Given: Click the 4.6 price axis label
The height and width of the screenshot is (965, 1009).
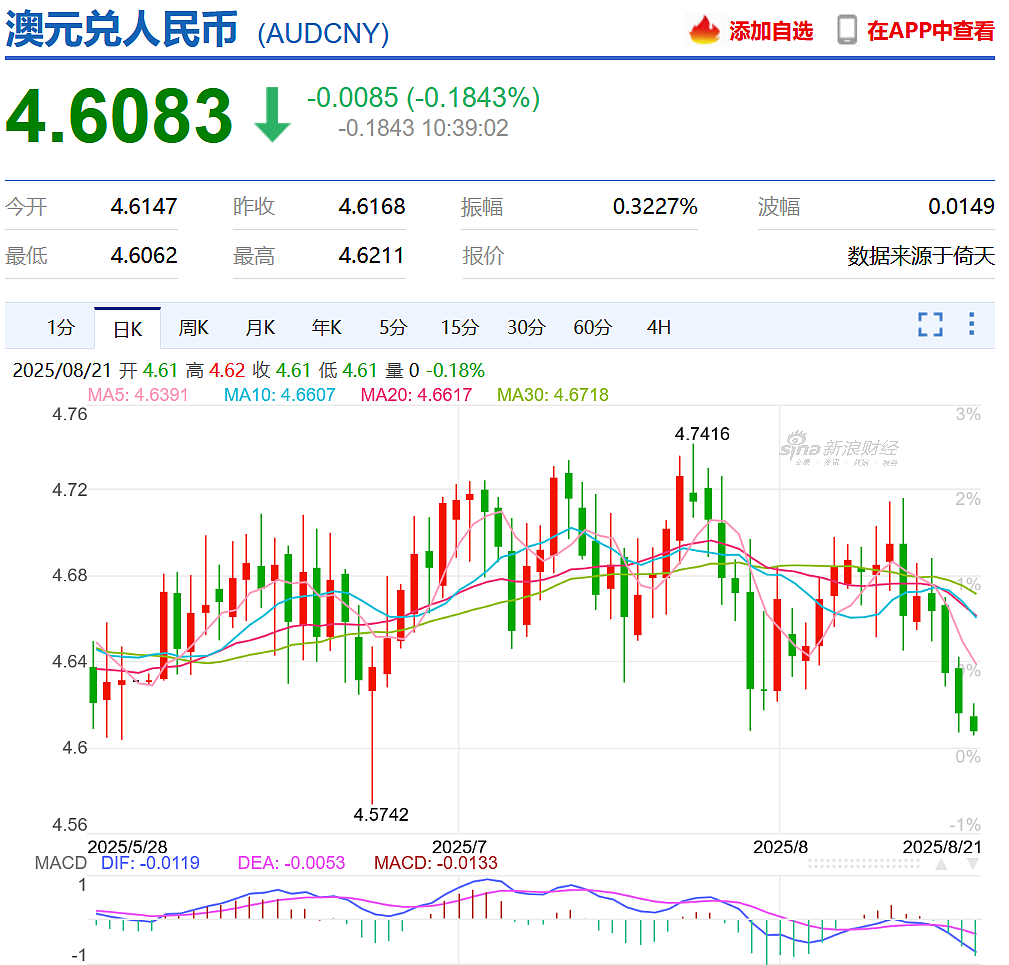Looking at the screenshot, I should tap(75, 748).
